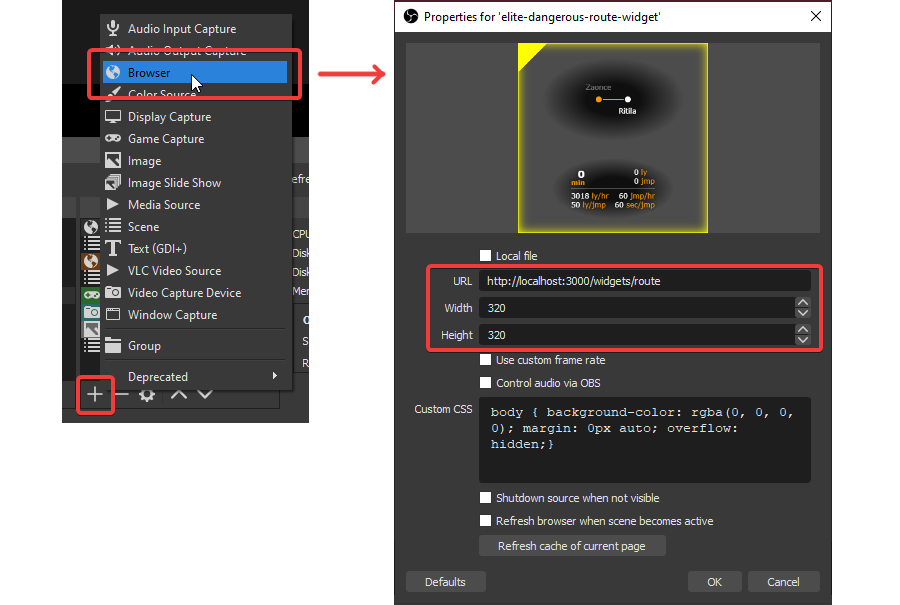The width and height of the screenshot is (900, 605).
Task: Open the Deprecated menu entry
Action: [195, 377]
